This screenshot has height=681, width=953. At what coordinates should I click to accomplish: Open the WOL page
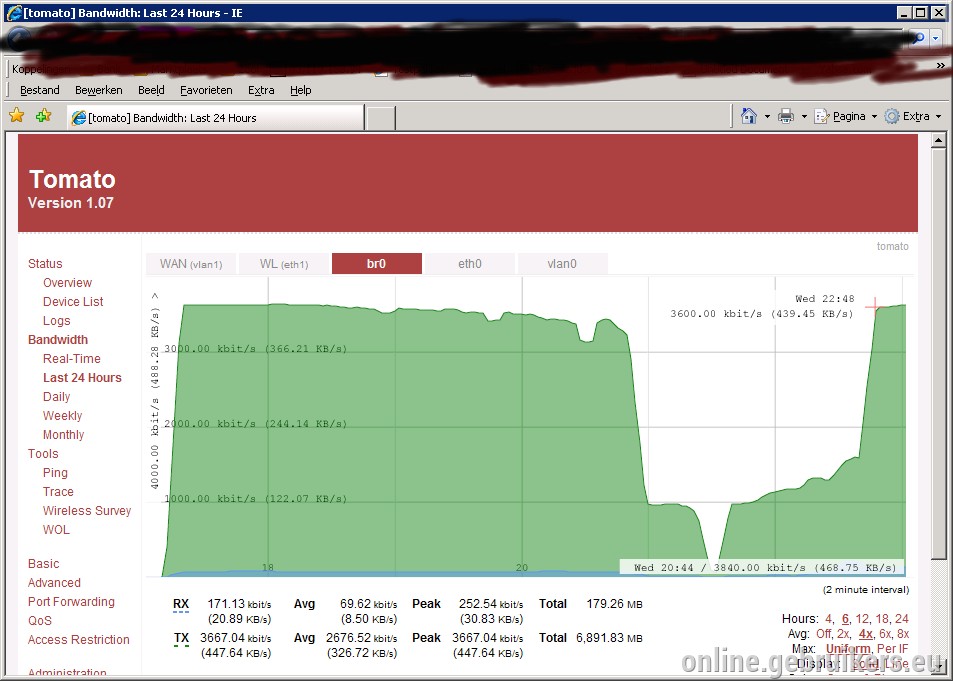coord(57,530)
